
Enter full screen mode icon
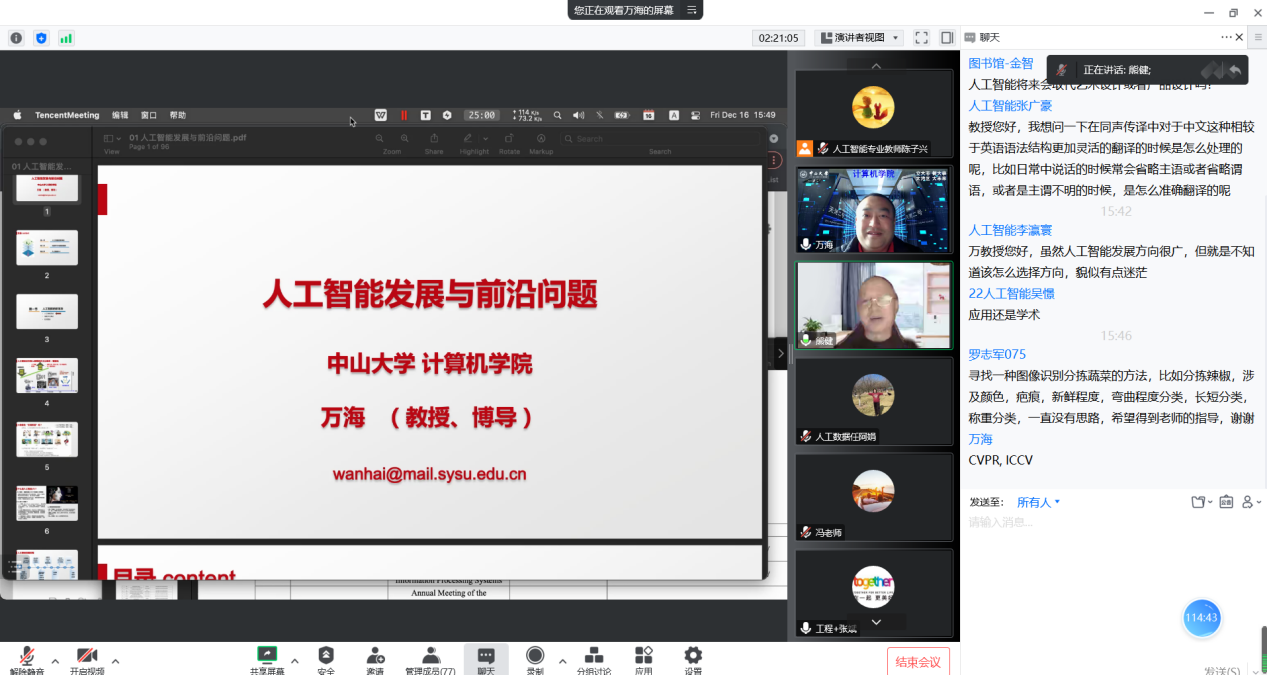pos(921,38)
